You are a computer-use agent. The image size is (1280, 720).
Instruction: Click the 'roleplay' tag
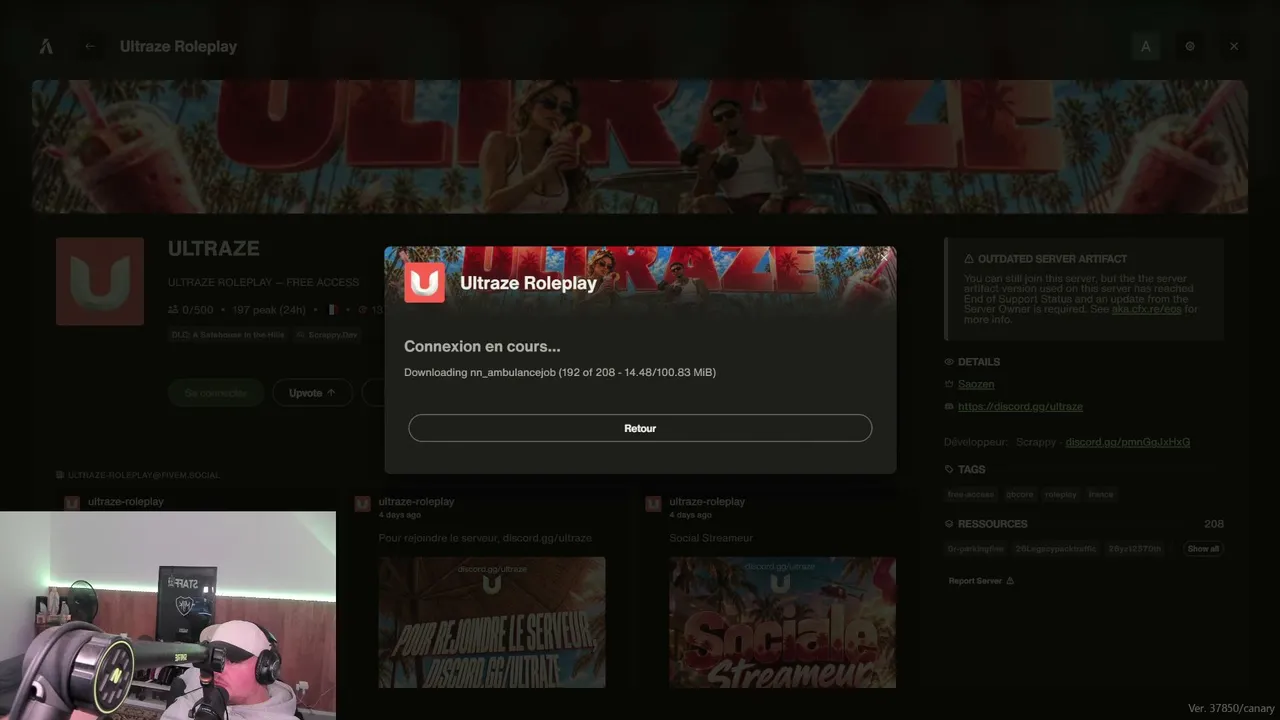pos(1061,494)
